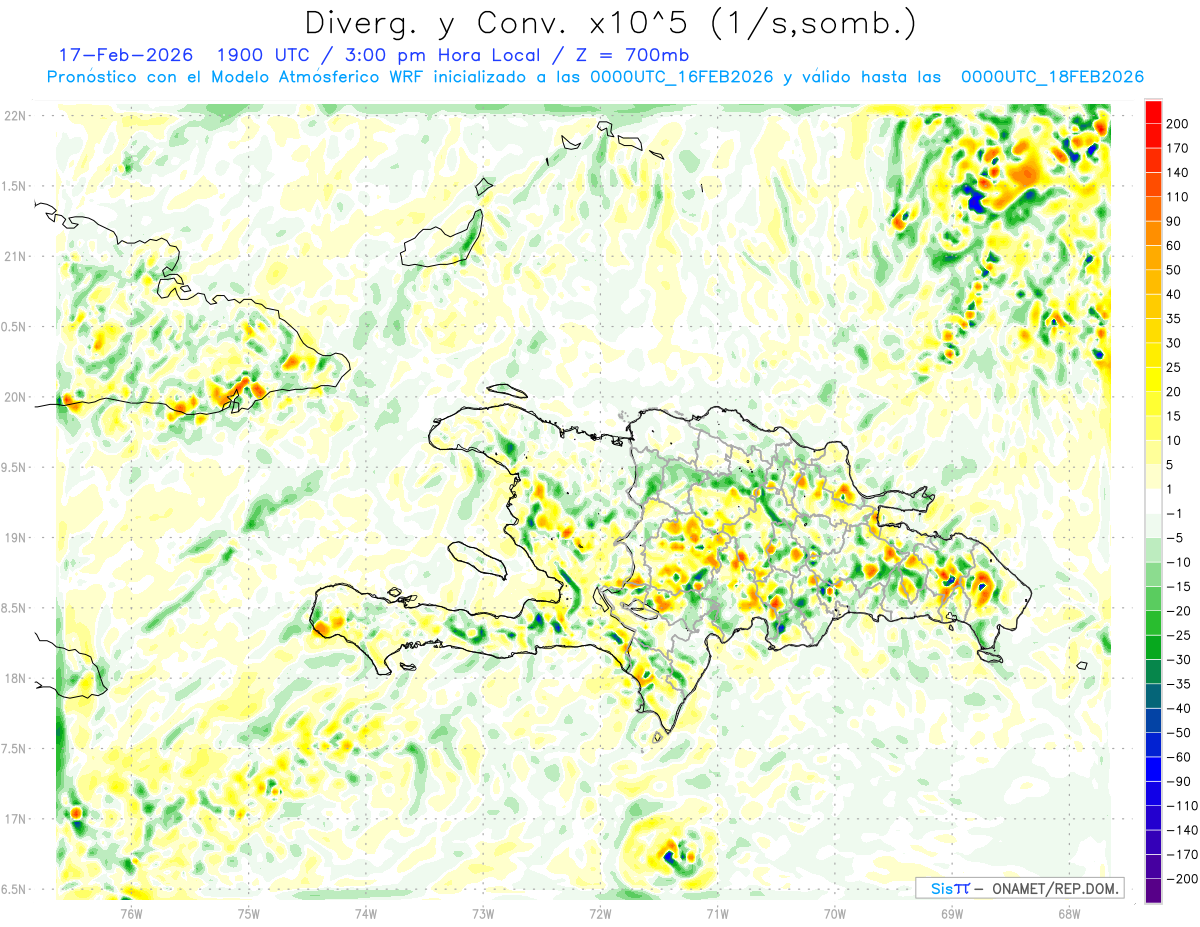Click the colorbar's '-110' value label

click(1181, 806)
